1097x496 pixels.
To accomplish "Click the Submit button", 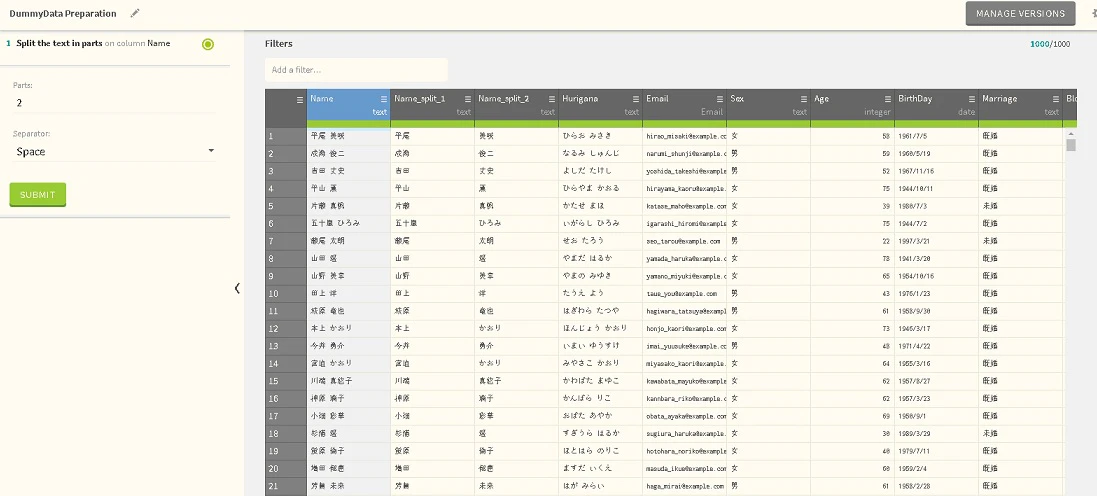I will (x=38, y=194).
